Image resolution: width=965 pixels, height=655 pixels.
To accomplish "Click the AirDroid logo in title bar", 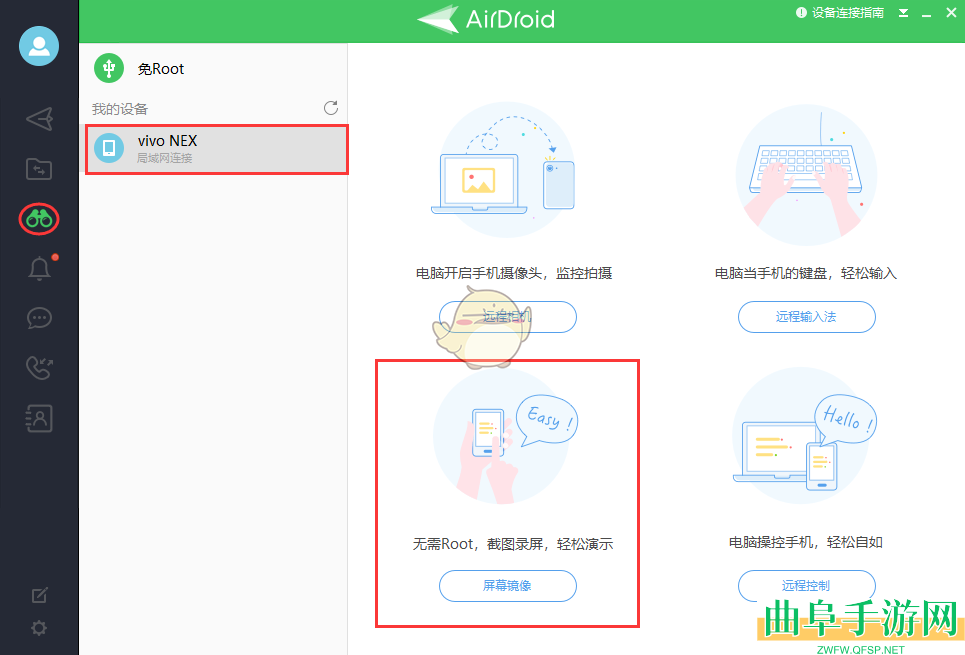I will (486, 19).
